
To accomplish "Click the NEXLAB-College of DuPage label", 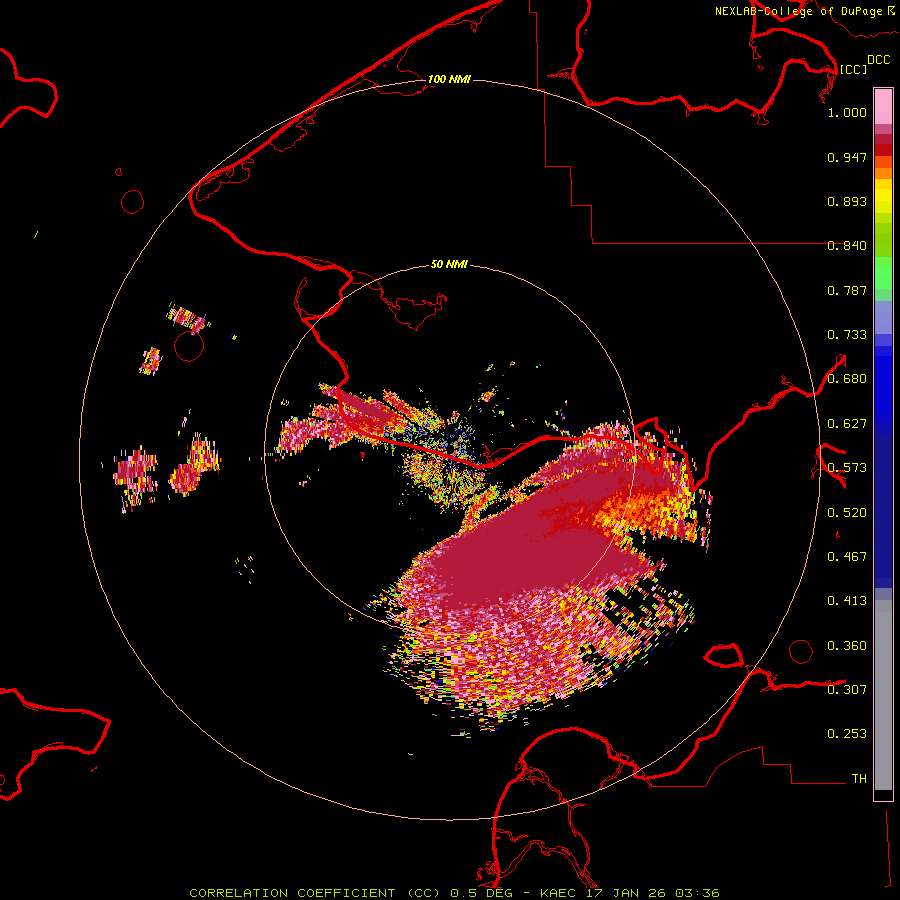I will 799,11.
